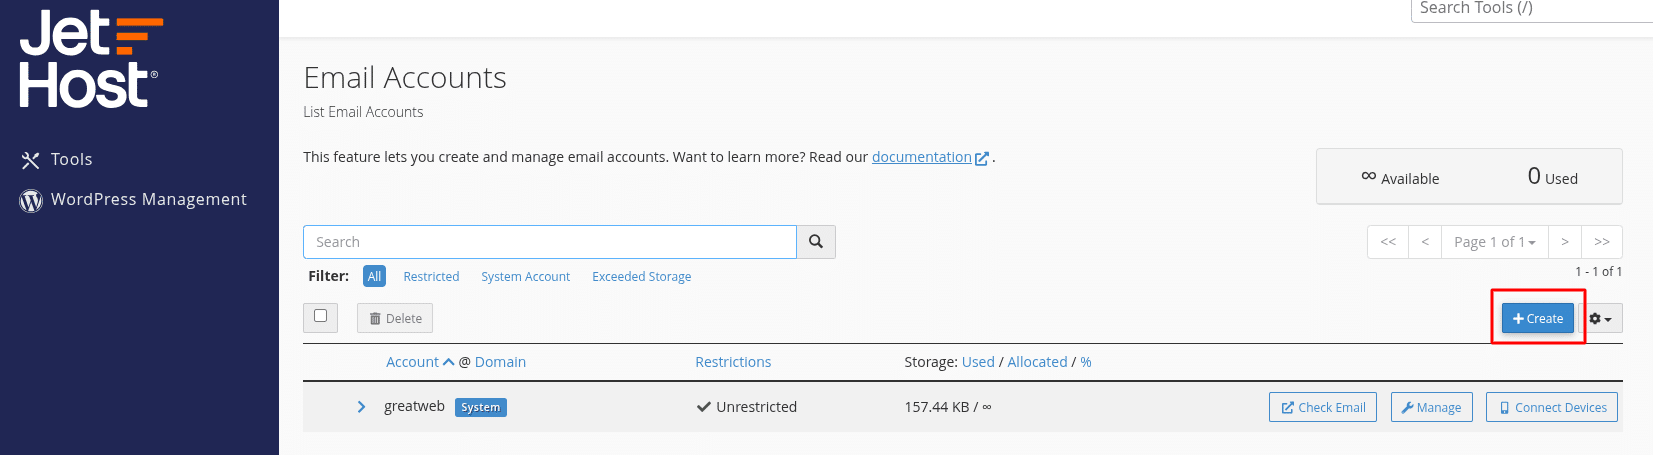Click the JetHost logo
Screen dimensions: 1653x455
90,59
